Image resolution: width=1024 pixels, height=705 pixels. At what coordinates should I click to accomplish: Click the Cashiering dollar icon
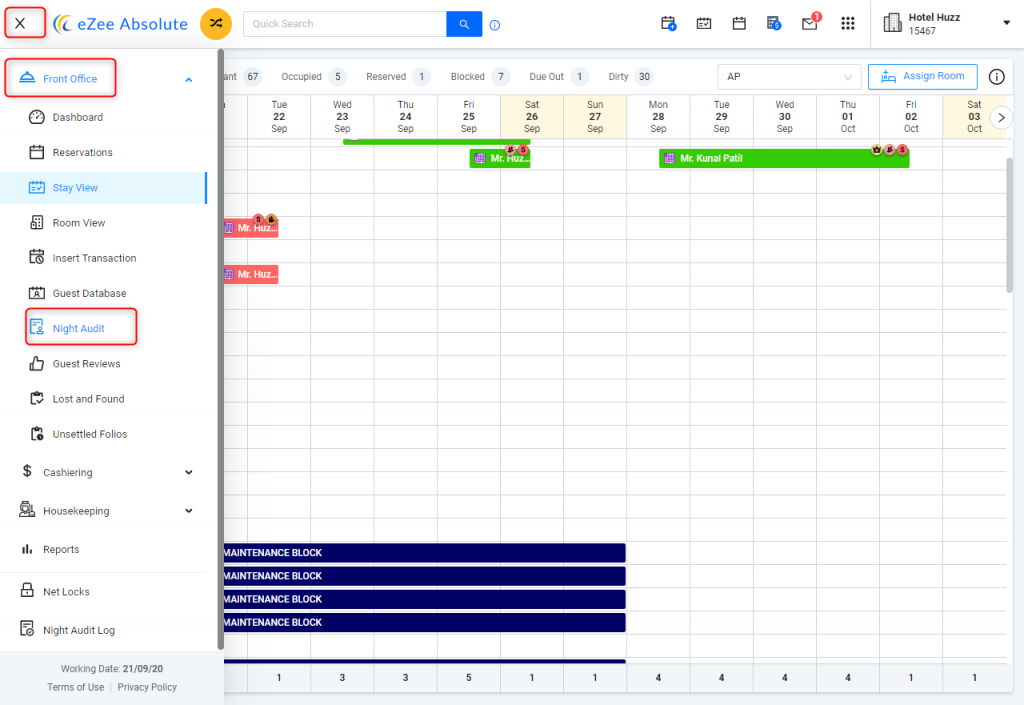pyautogui.click(x=27, y=471)
